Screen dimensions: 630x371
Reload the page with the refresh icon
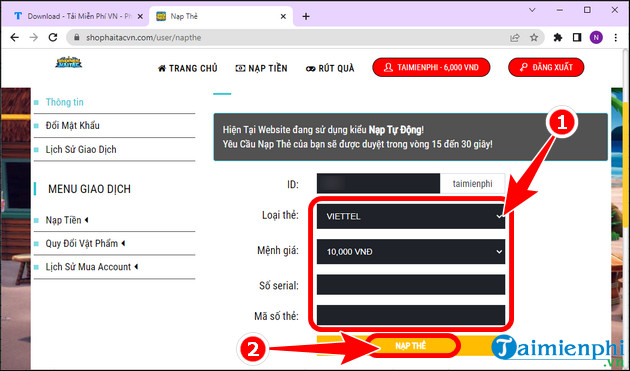[x=53, y=37]
